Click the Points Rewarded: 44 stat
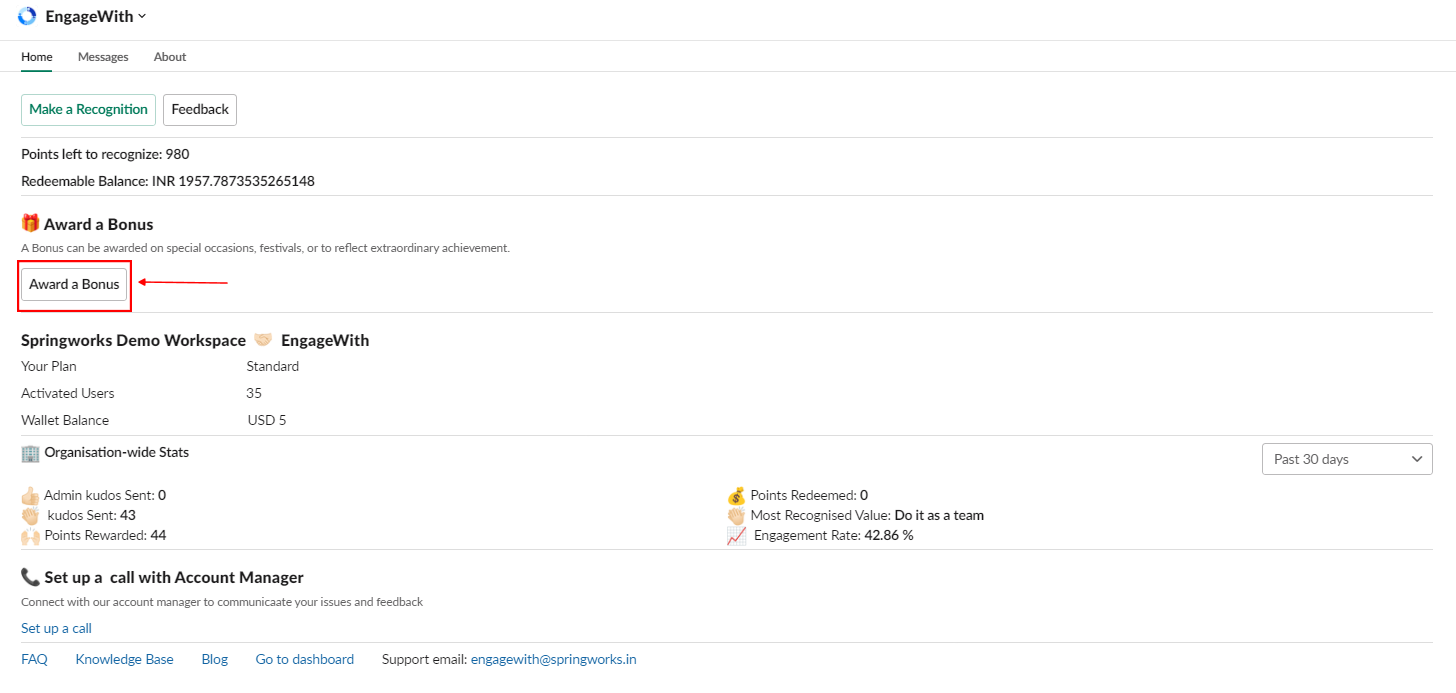This screenshot has height=693, width=1456. click(105, 535)
